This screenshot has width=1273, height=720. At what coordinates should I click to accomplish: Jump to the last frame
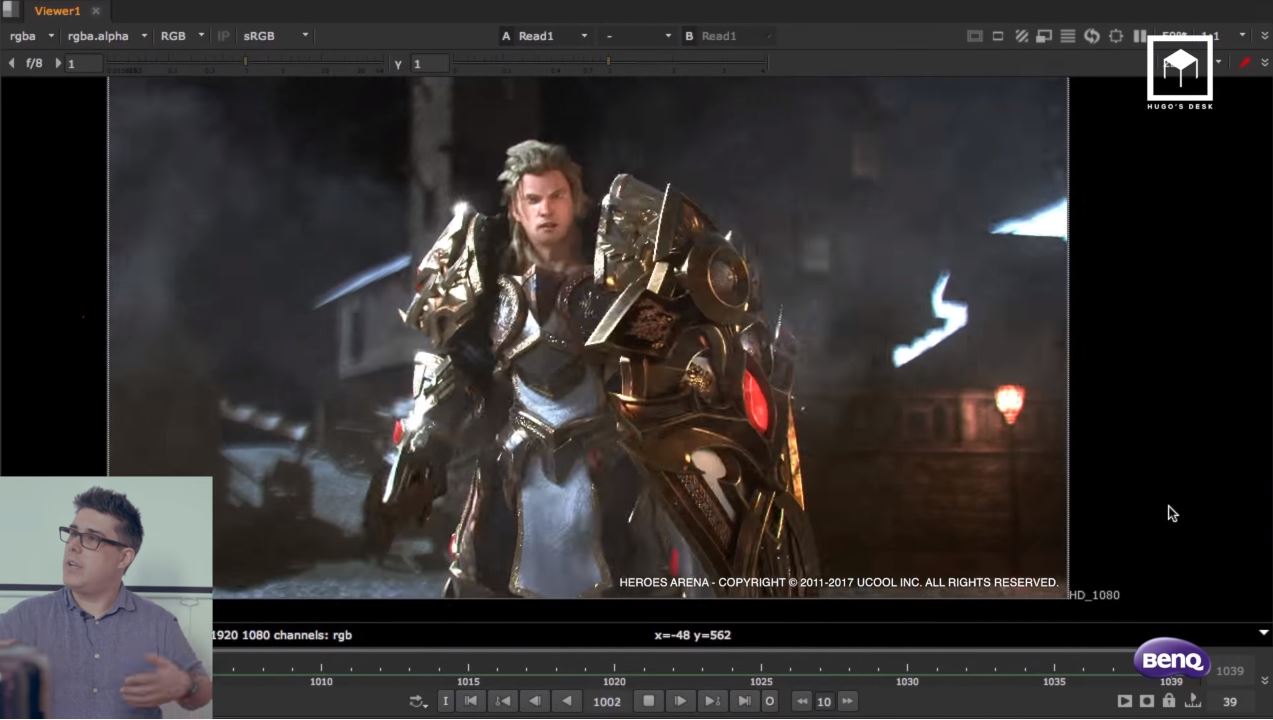(744, 701)
